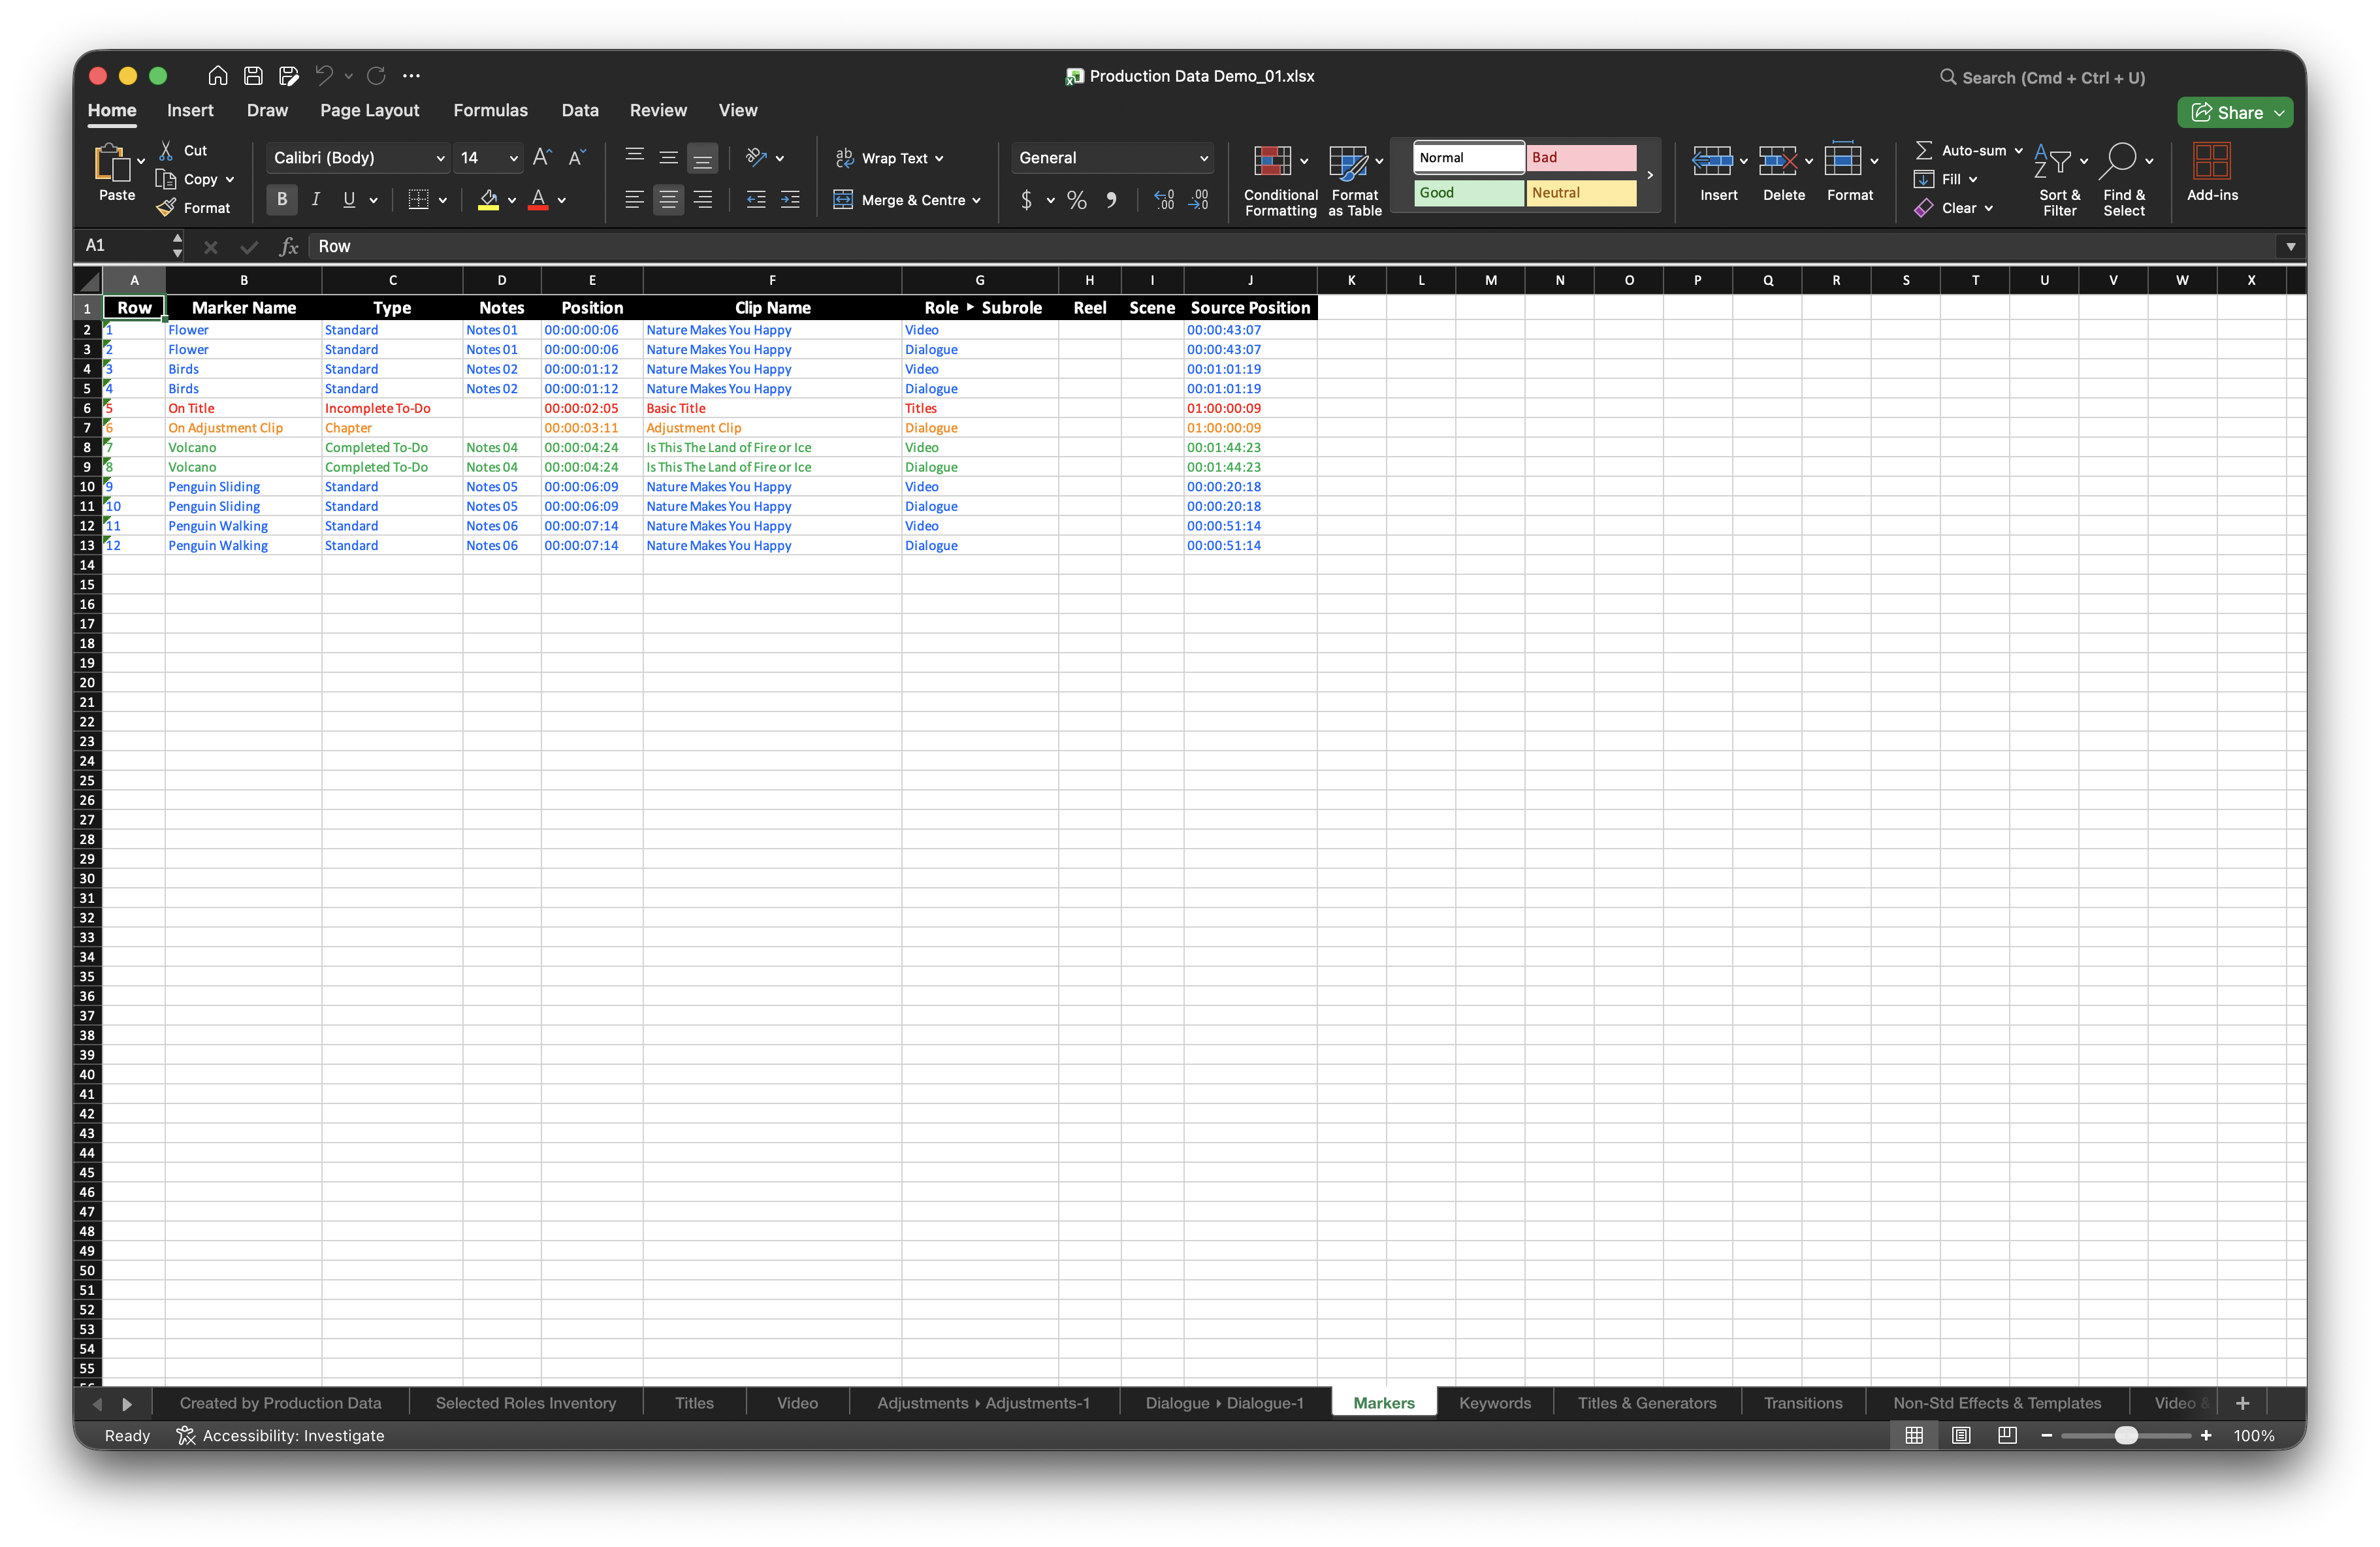Expand Merge & Centre options arrow
This screenshot has height=1547, width=2380.
pos(977,201)
